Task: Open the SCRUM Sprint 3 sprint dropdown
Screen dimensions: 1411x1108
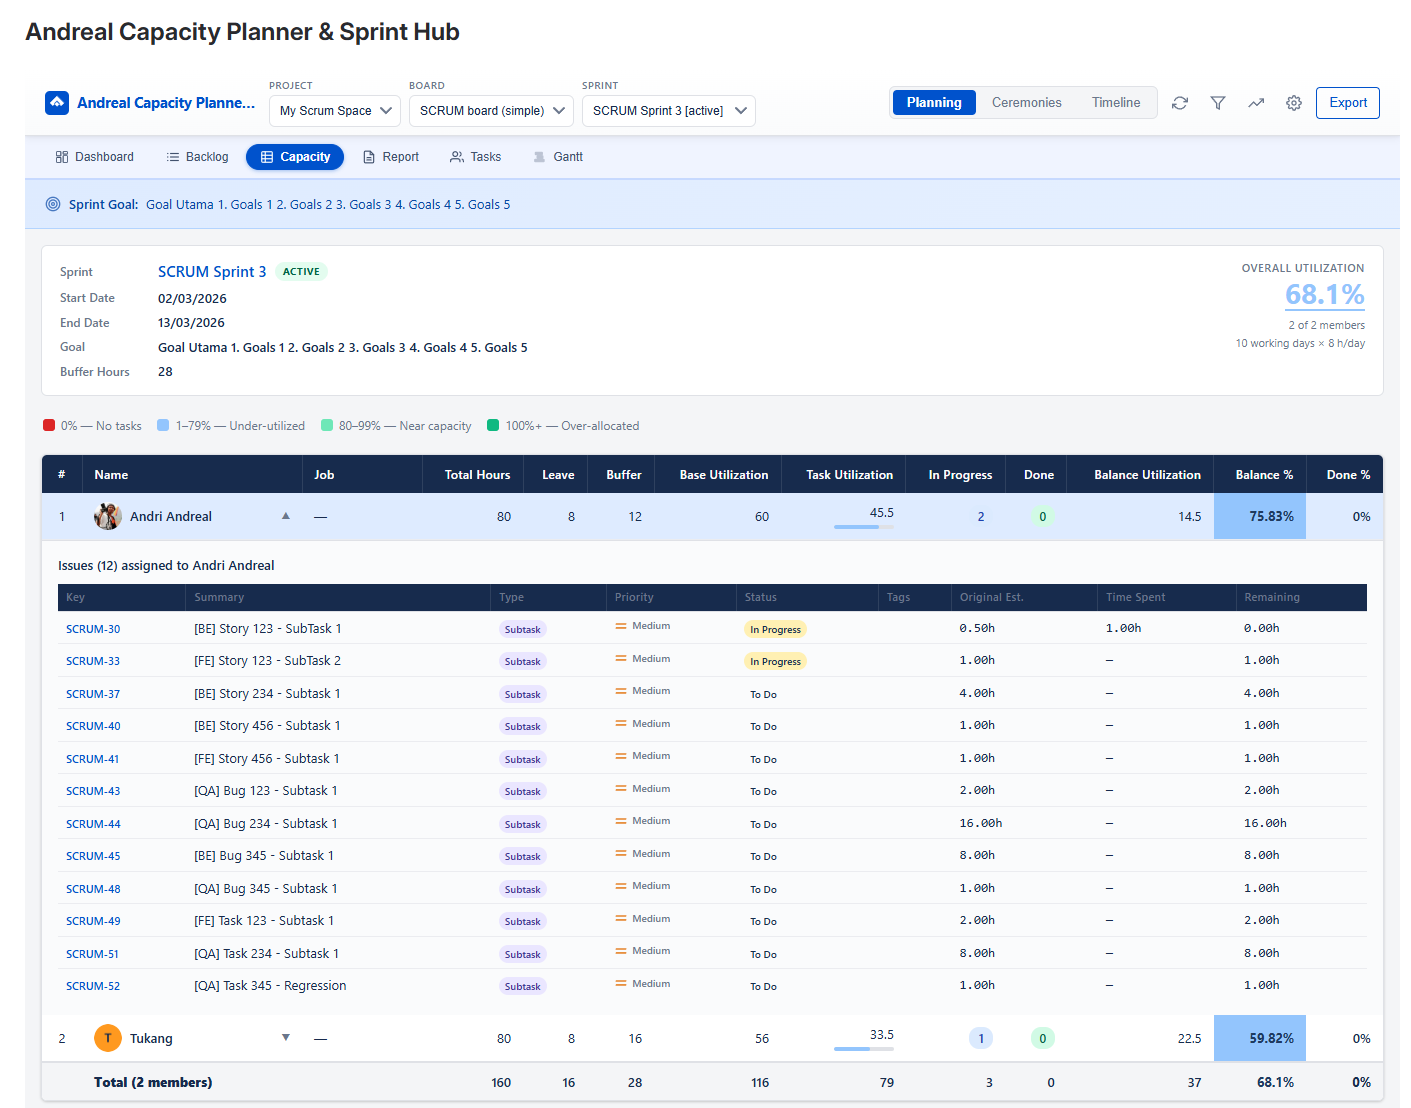Action: click(x=668, y=111)
